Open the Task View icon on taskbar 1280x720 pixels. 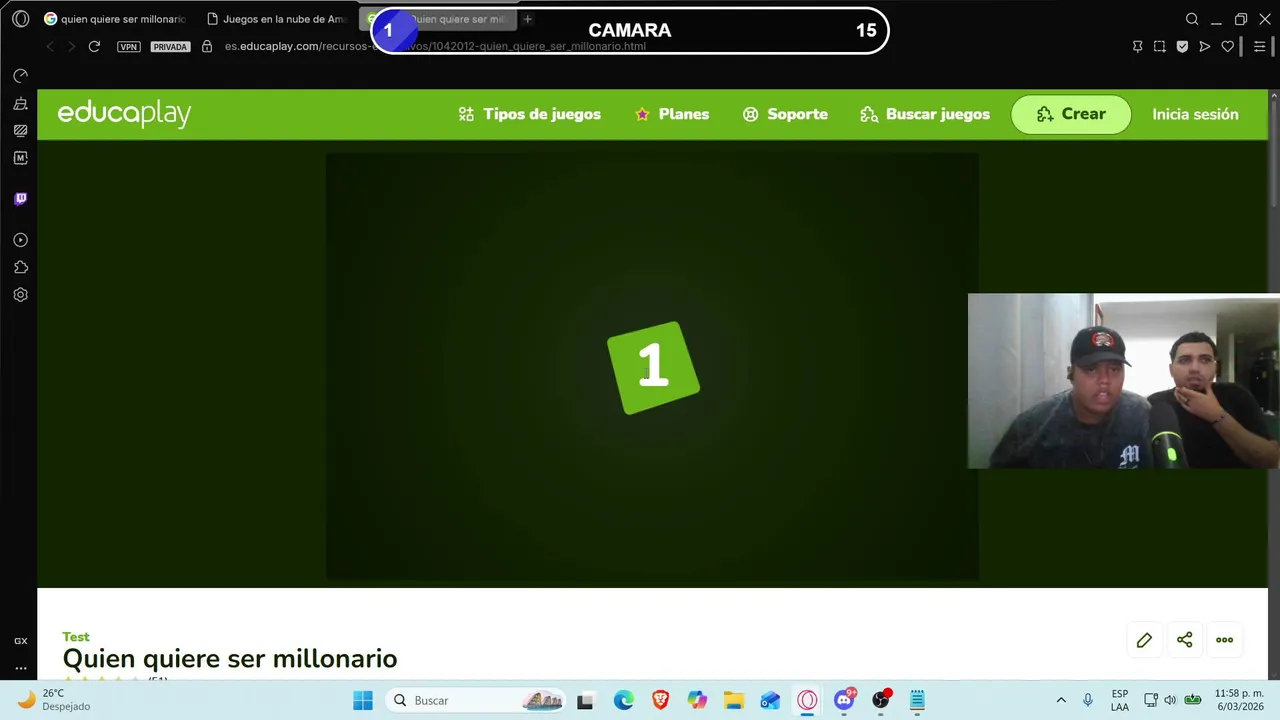click(x=585, y=700)
